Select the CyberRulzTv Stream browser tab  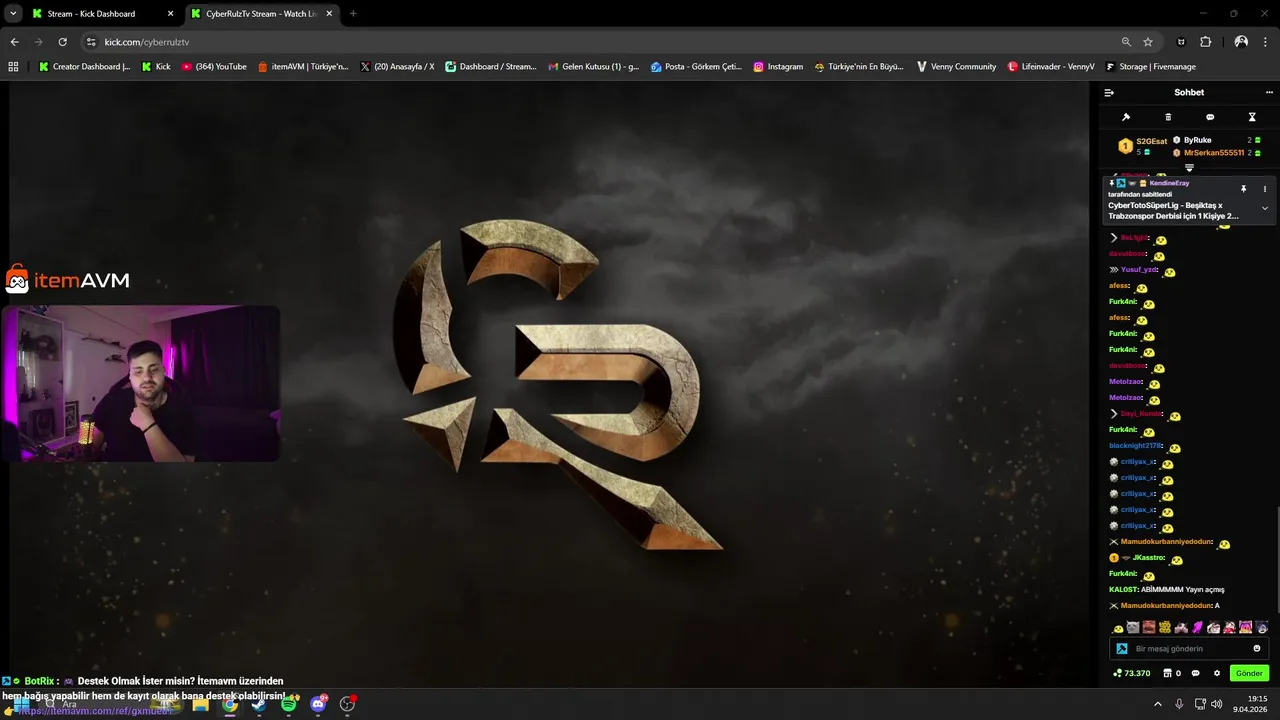[260, 14]
